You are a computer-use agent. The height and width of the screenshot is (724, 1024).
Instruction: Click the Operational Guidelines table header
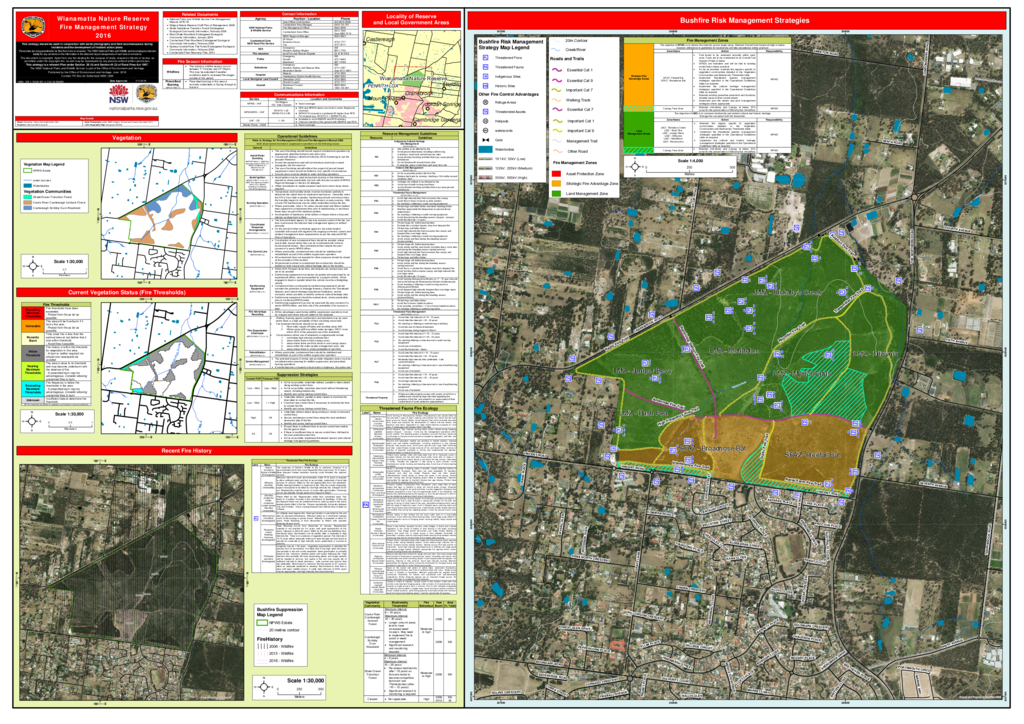297,136
